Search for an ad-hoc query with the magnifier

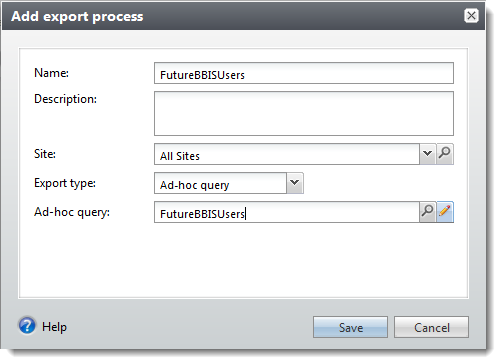pyautogui.click(x=427, y=212)
